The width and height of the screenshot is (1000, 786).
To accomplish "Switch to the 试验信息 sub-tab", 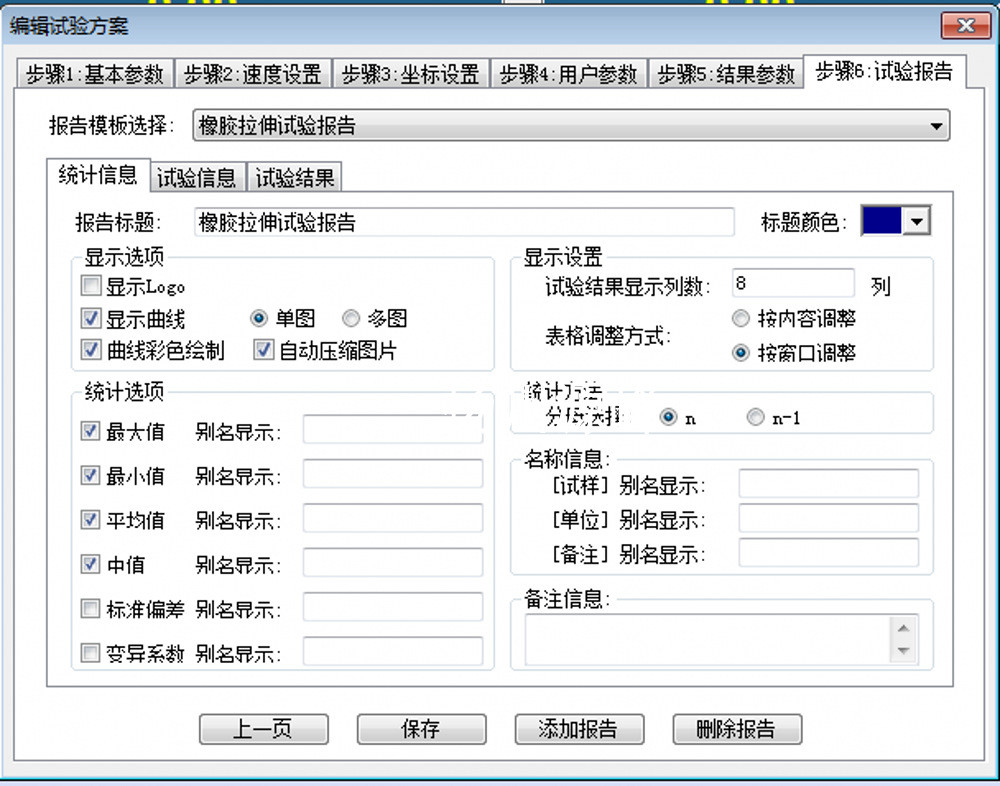I will pos(197,178).
